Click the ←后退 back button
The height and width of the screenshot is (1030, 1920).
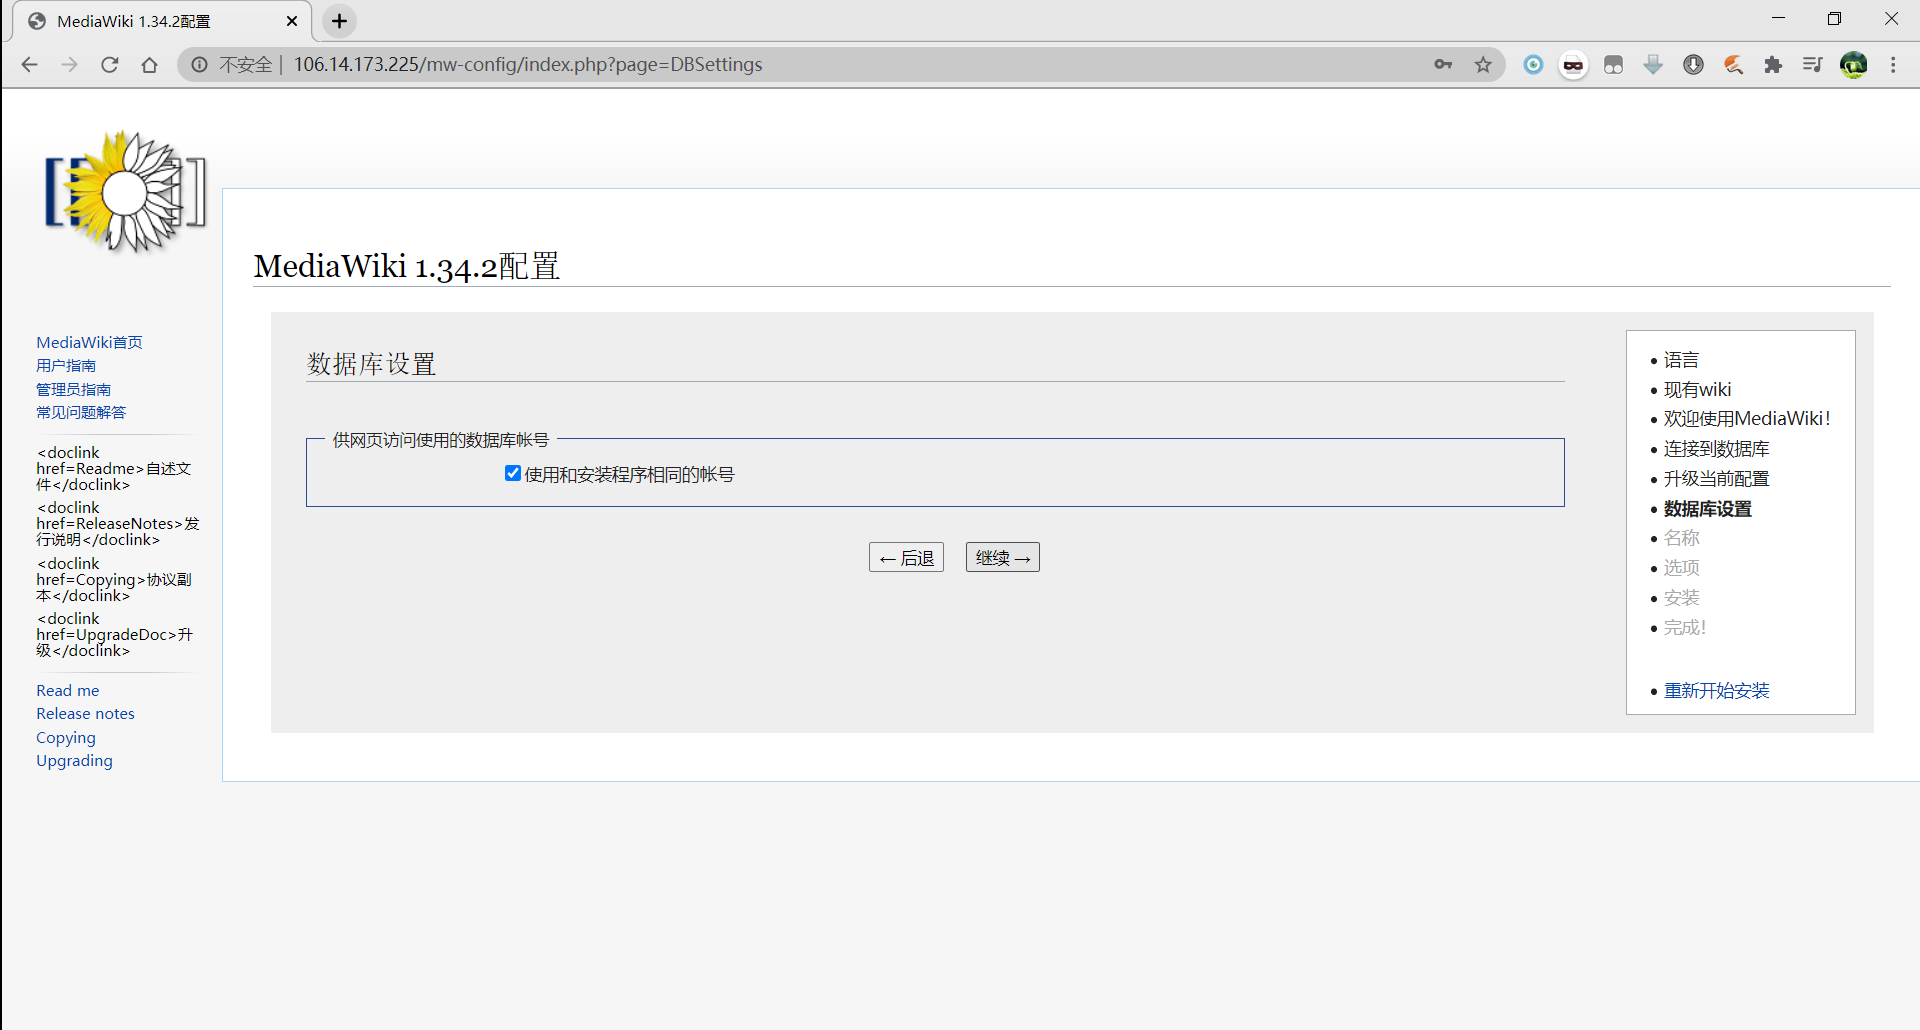click(x=906, y=557)
